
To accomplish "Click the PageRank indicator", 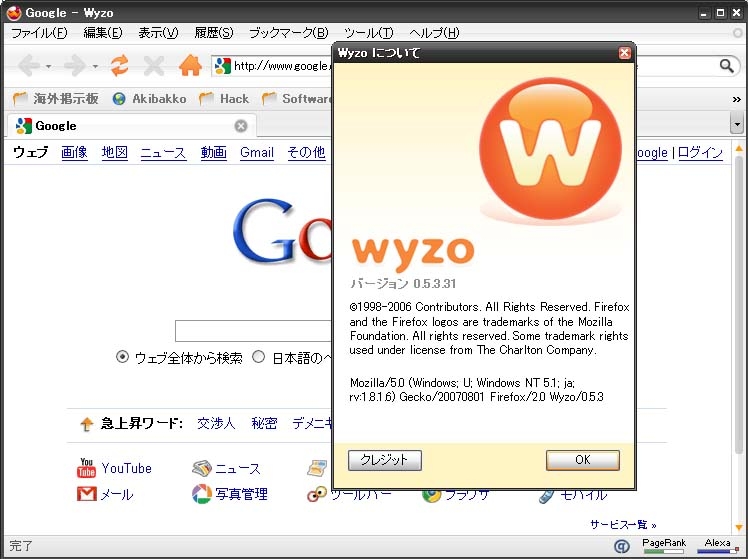I will pos(664,546).
